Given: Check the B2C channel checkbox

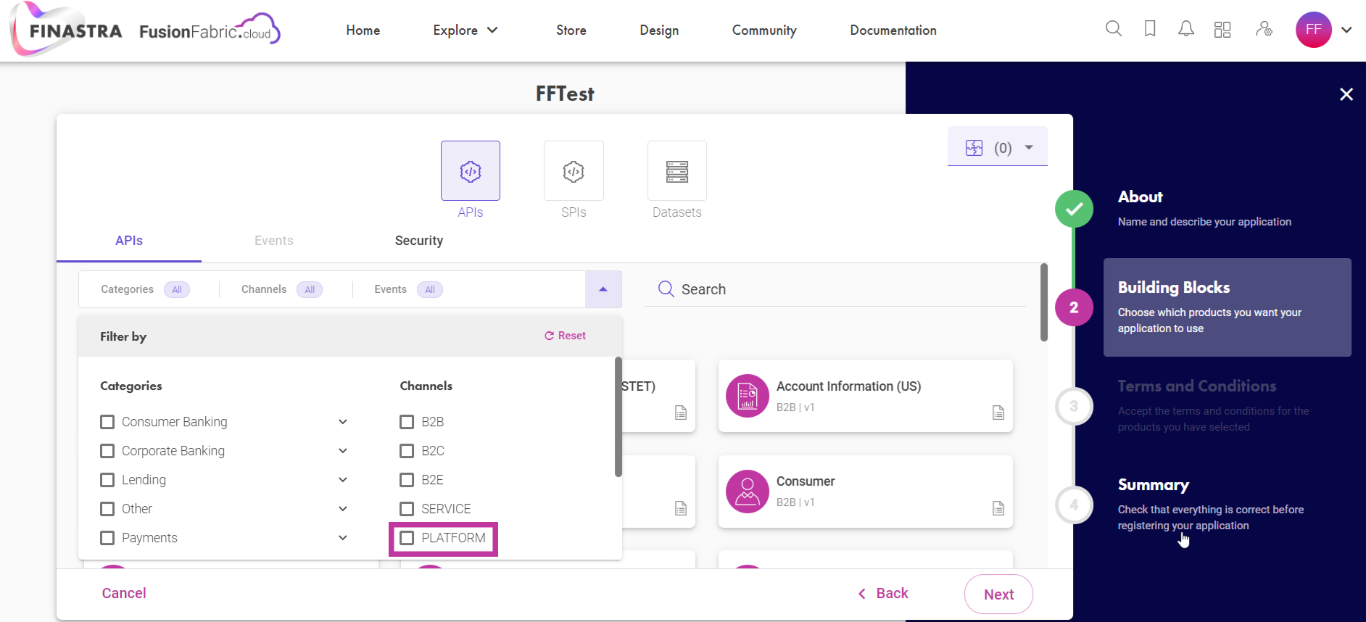Looking at the screenshot, I should click(x=407, y=451).
